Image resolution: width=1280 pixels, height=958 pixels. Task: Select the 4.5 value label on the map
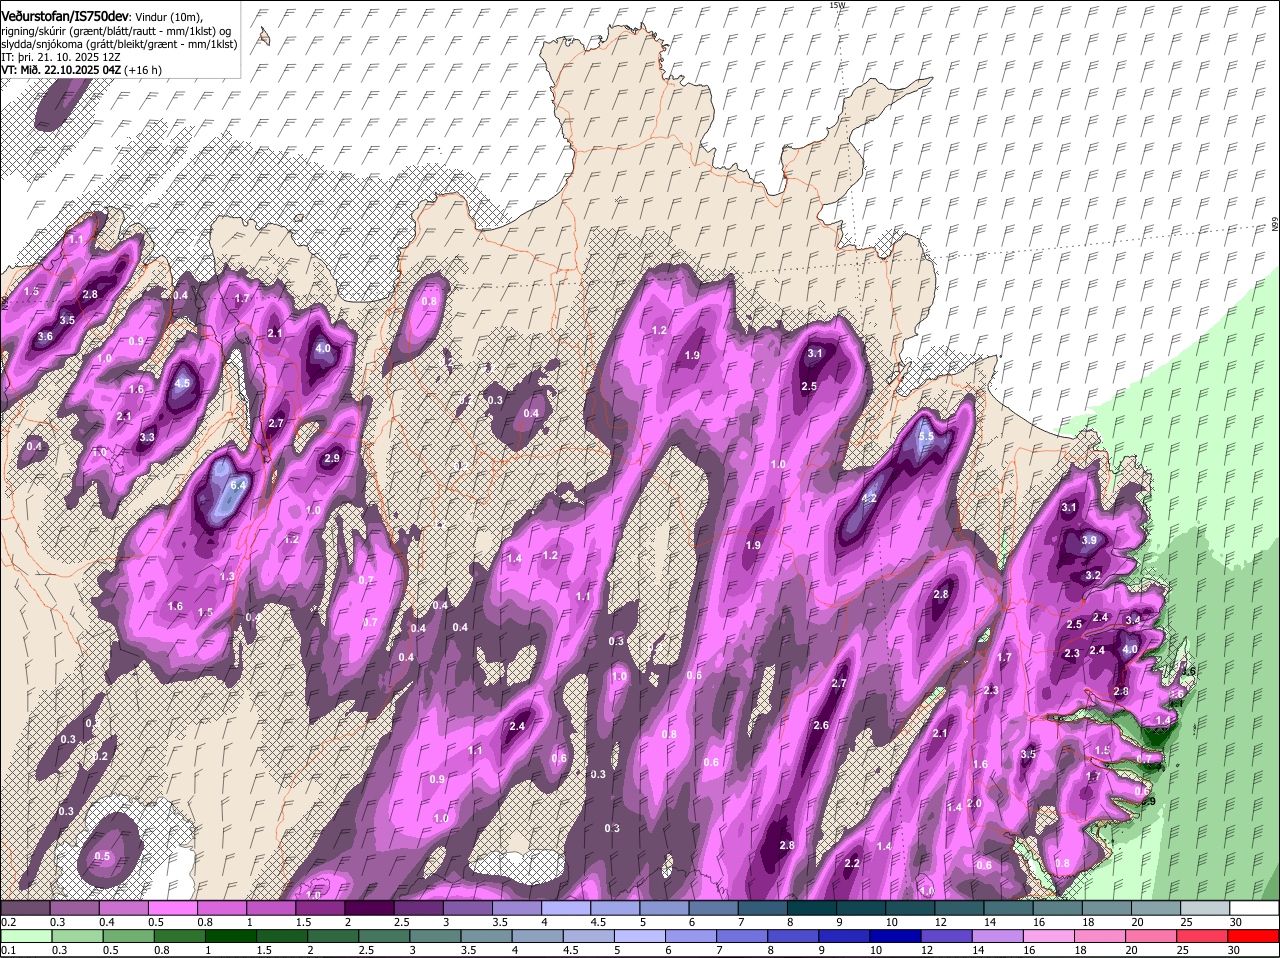pyautogui.click(x=182, y=383)
